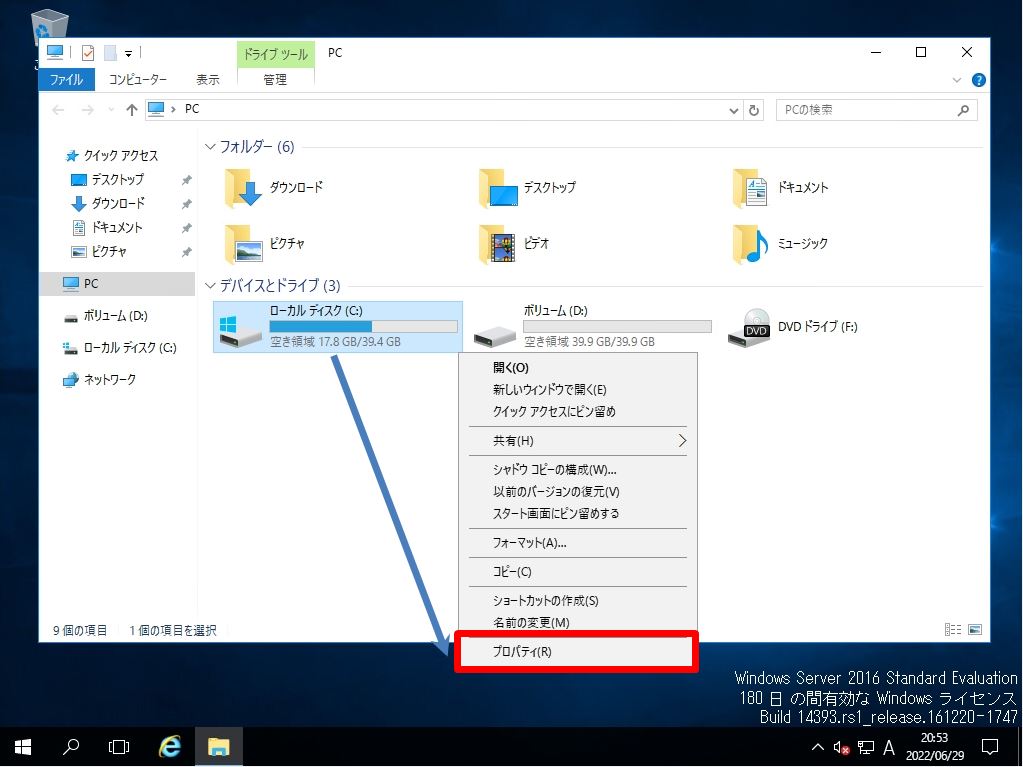Image resolution: width=1023 pixels, height=767 pixels.
Task: Collapse the デバイスとドライブ (3) group
Action: tap(210, 286)
